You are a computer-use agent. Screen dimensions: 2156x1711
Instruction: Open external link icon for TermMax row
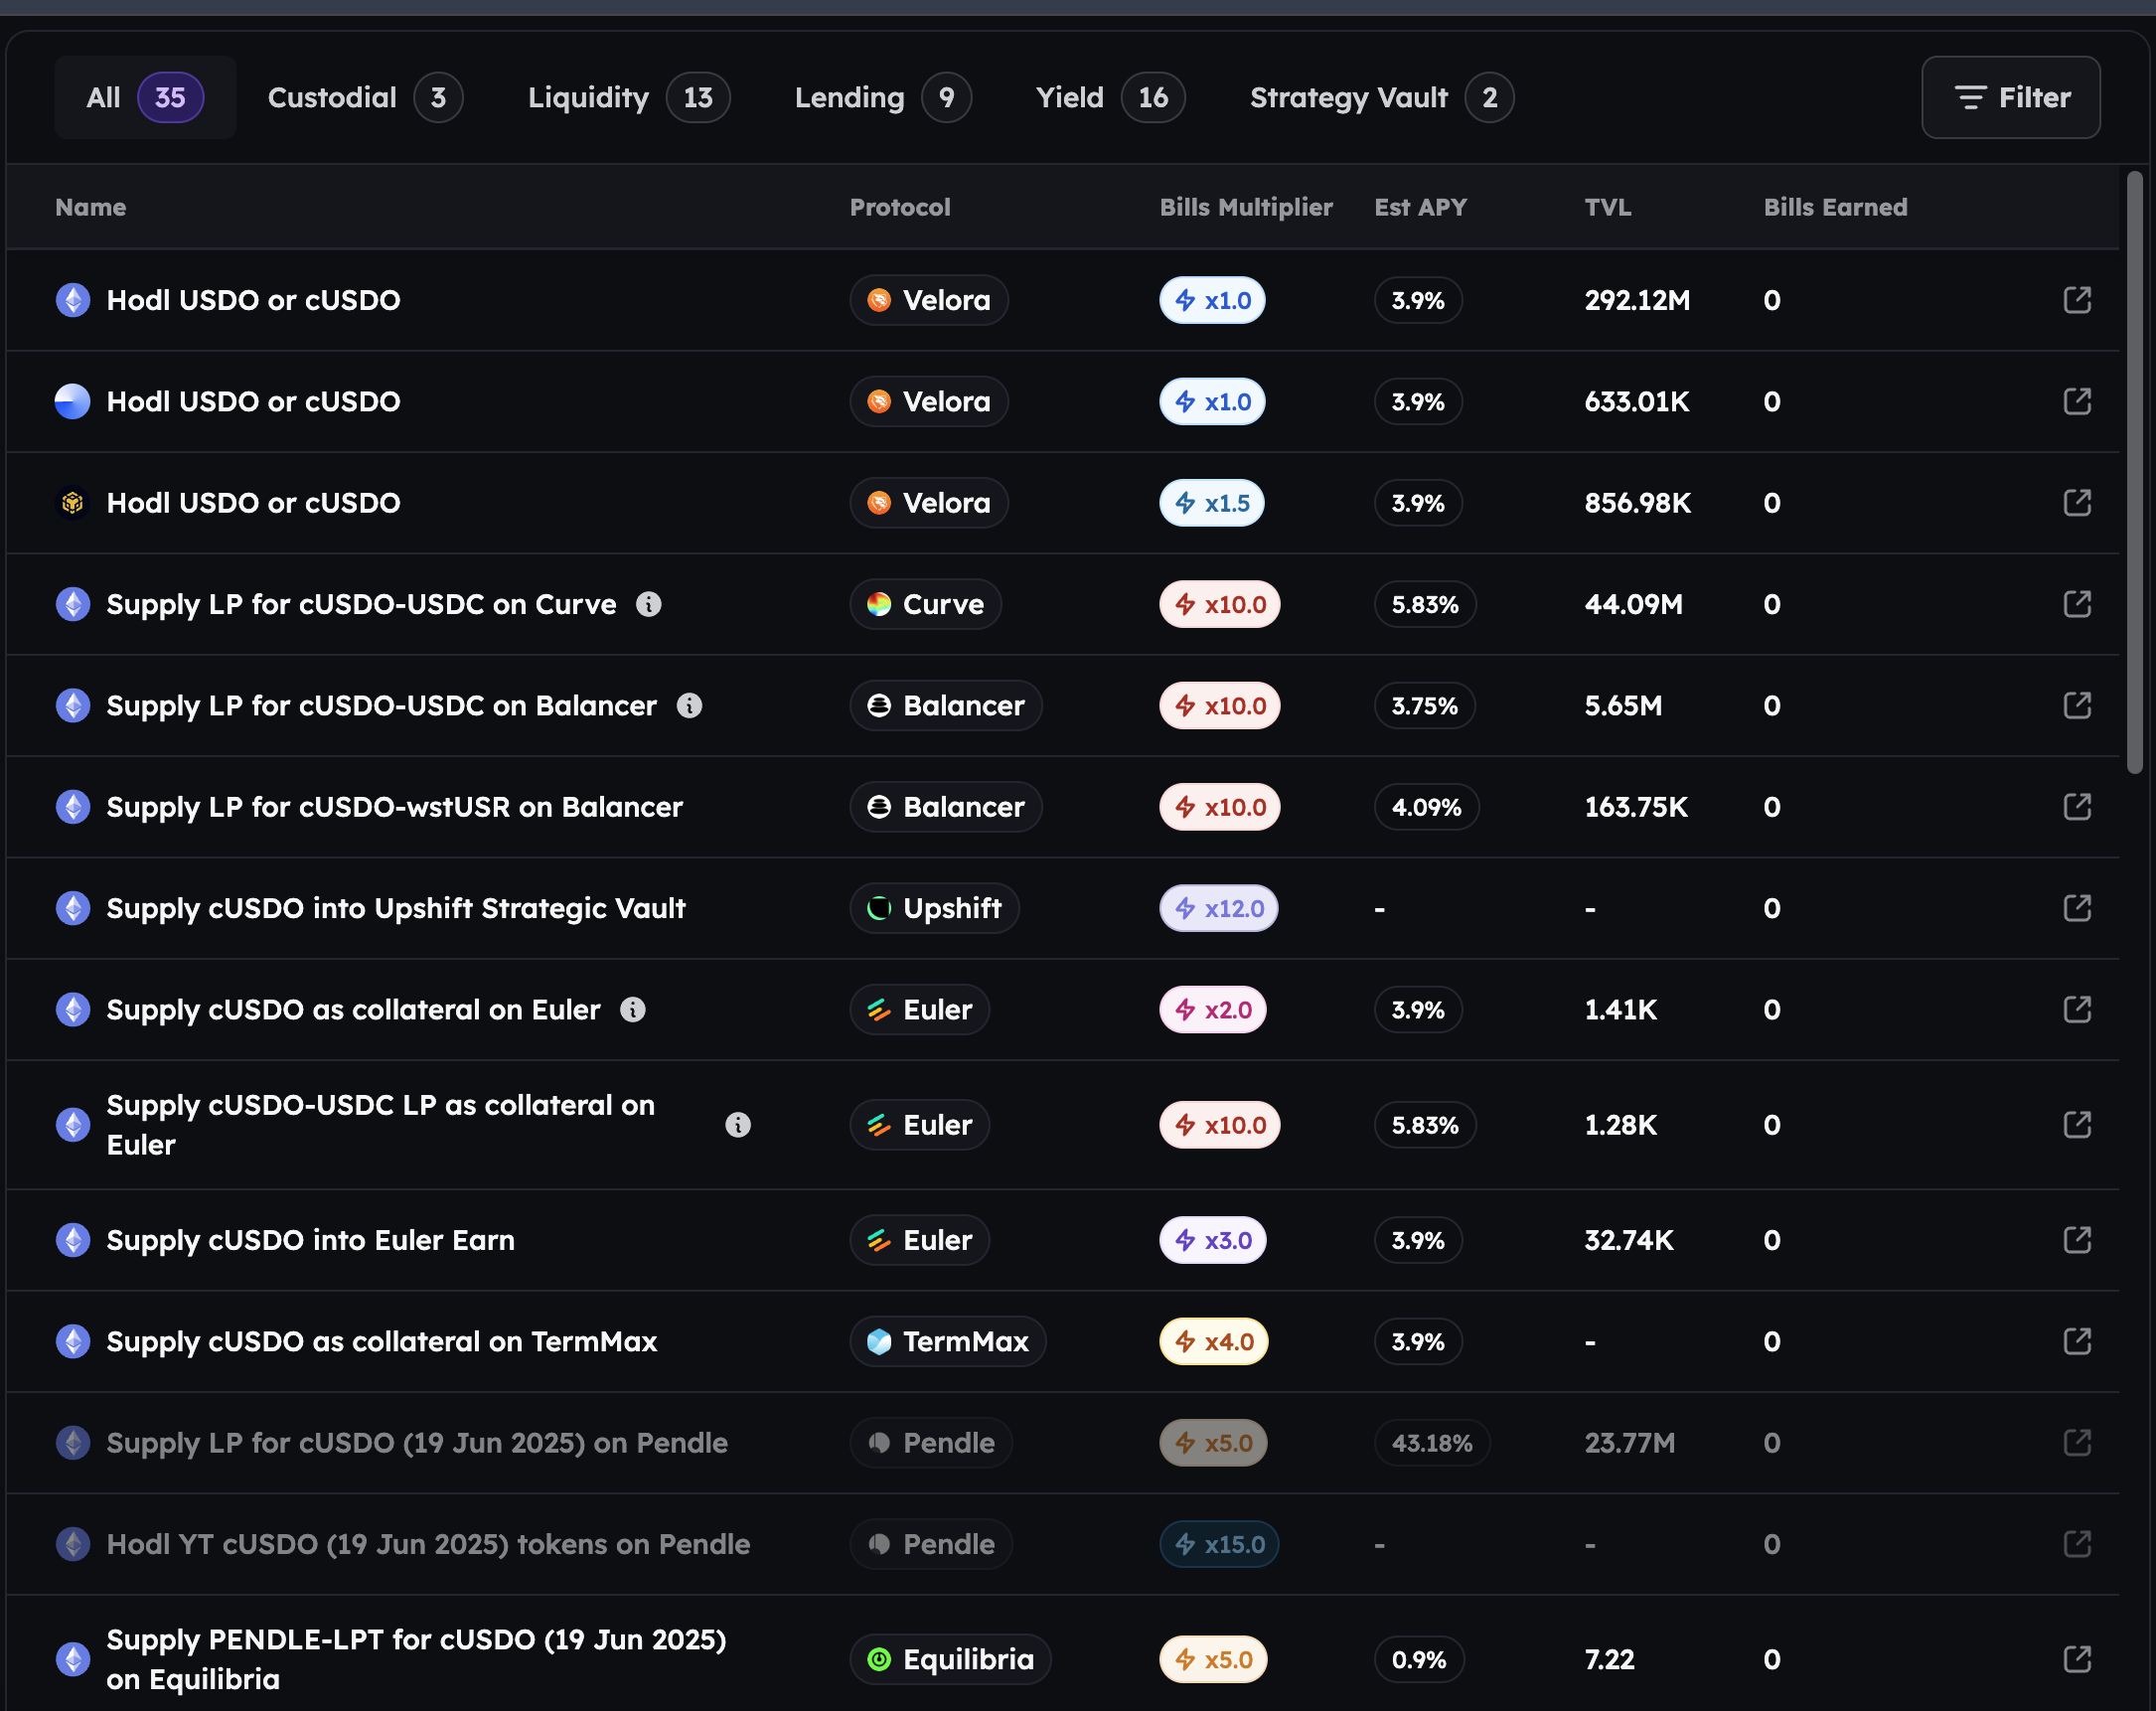coord(2077,1341)
